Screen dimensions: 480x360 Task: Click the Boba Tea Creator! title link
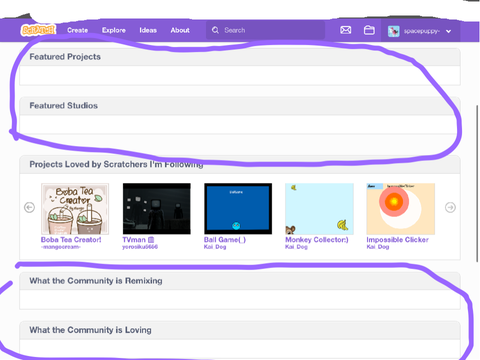(71, 240)
